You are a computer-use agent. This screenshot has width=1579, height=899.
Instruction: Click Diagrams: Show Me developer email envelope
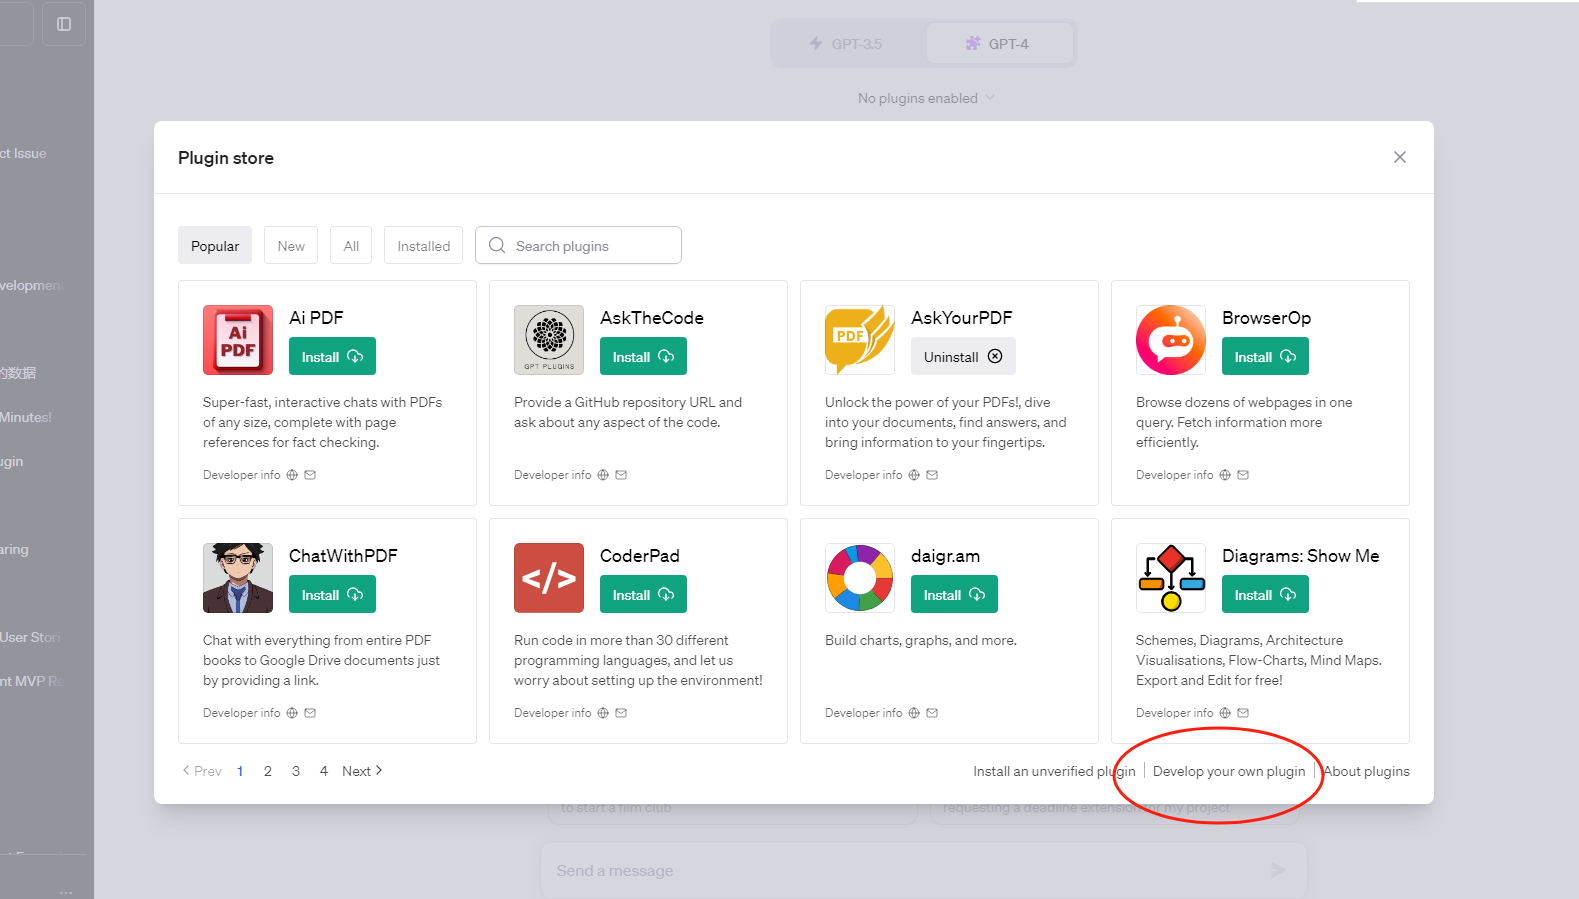(x=1243, y=713)
